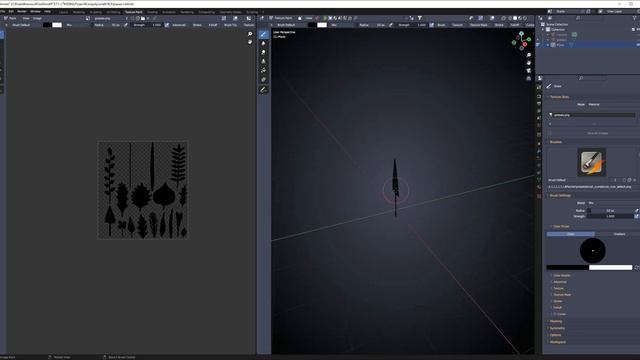
Task: Expand the Symmetry panel
Action: point(557,328)
